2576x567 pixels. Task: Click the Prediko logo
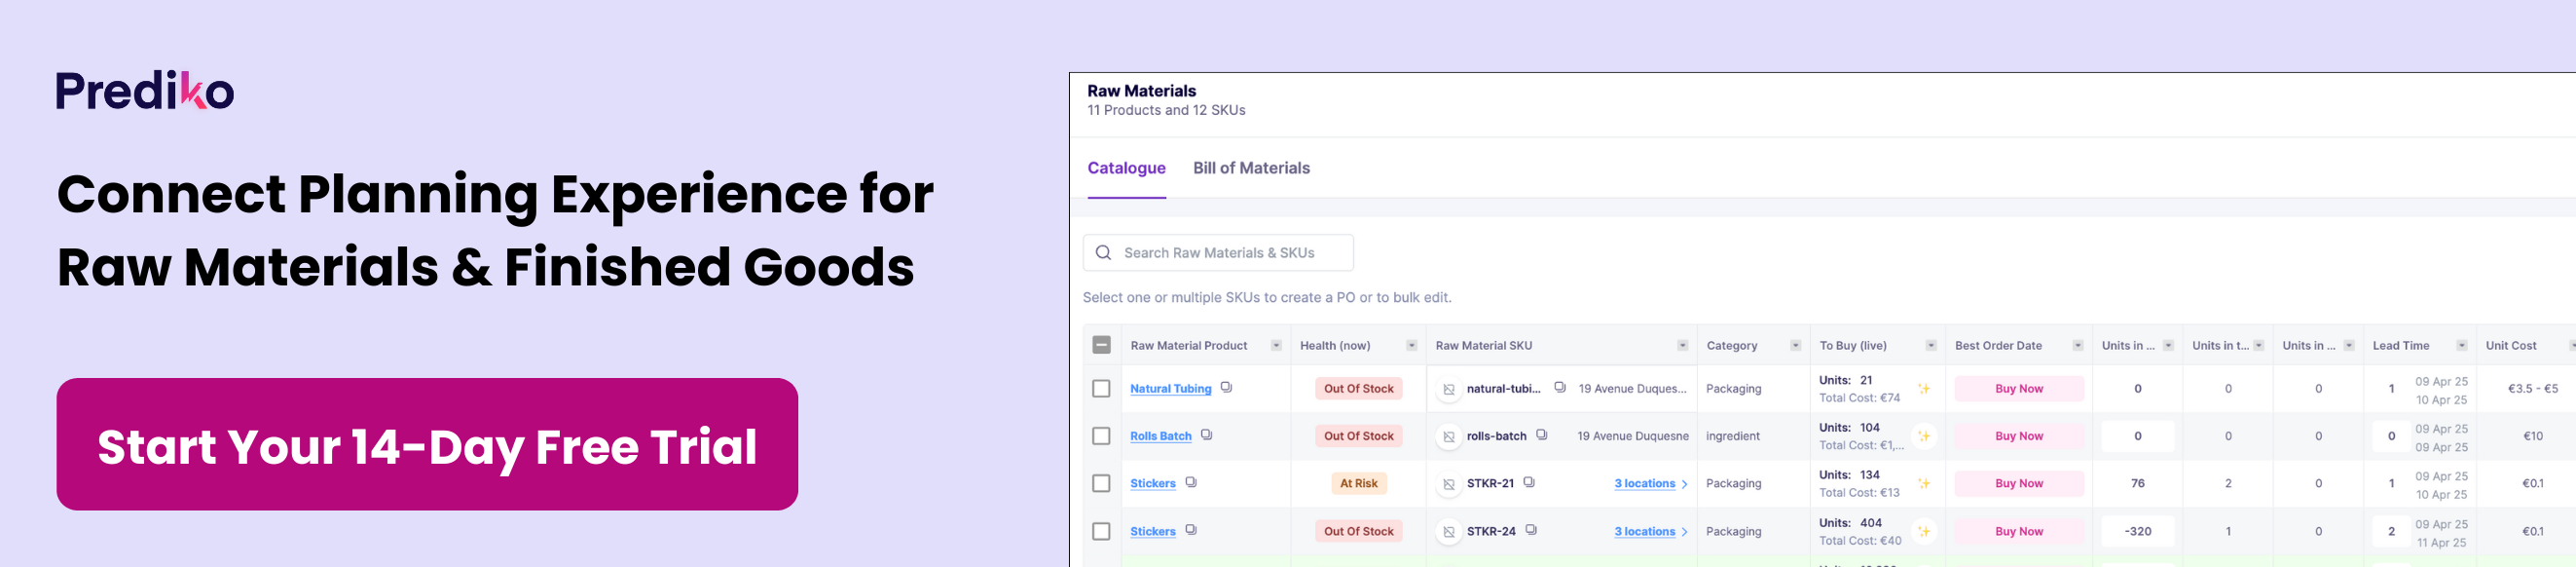coord(145,90)
